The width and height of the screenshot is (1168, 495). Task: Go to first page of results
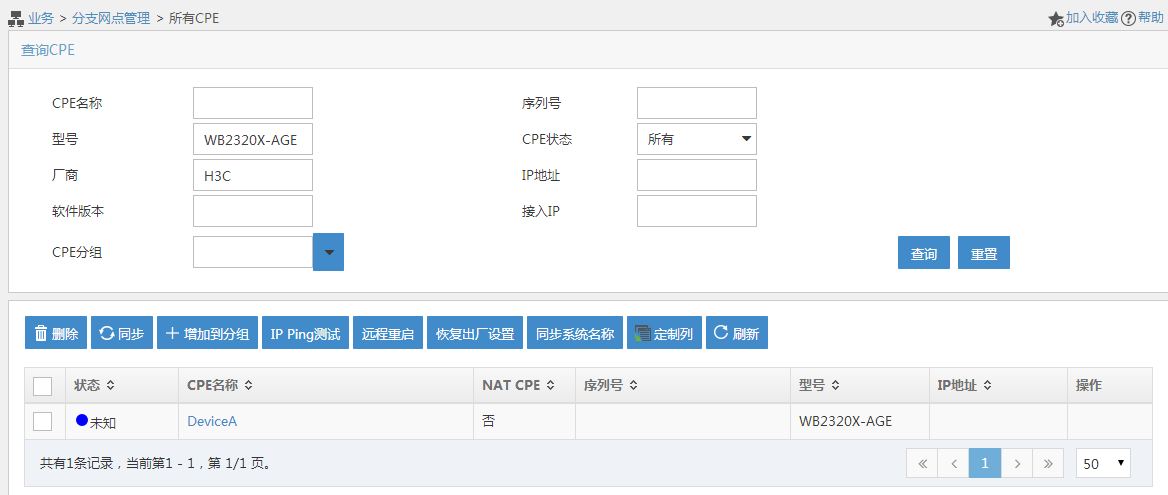click(x=922, y=463)
